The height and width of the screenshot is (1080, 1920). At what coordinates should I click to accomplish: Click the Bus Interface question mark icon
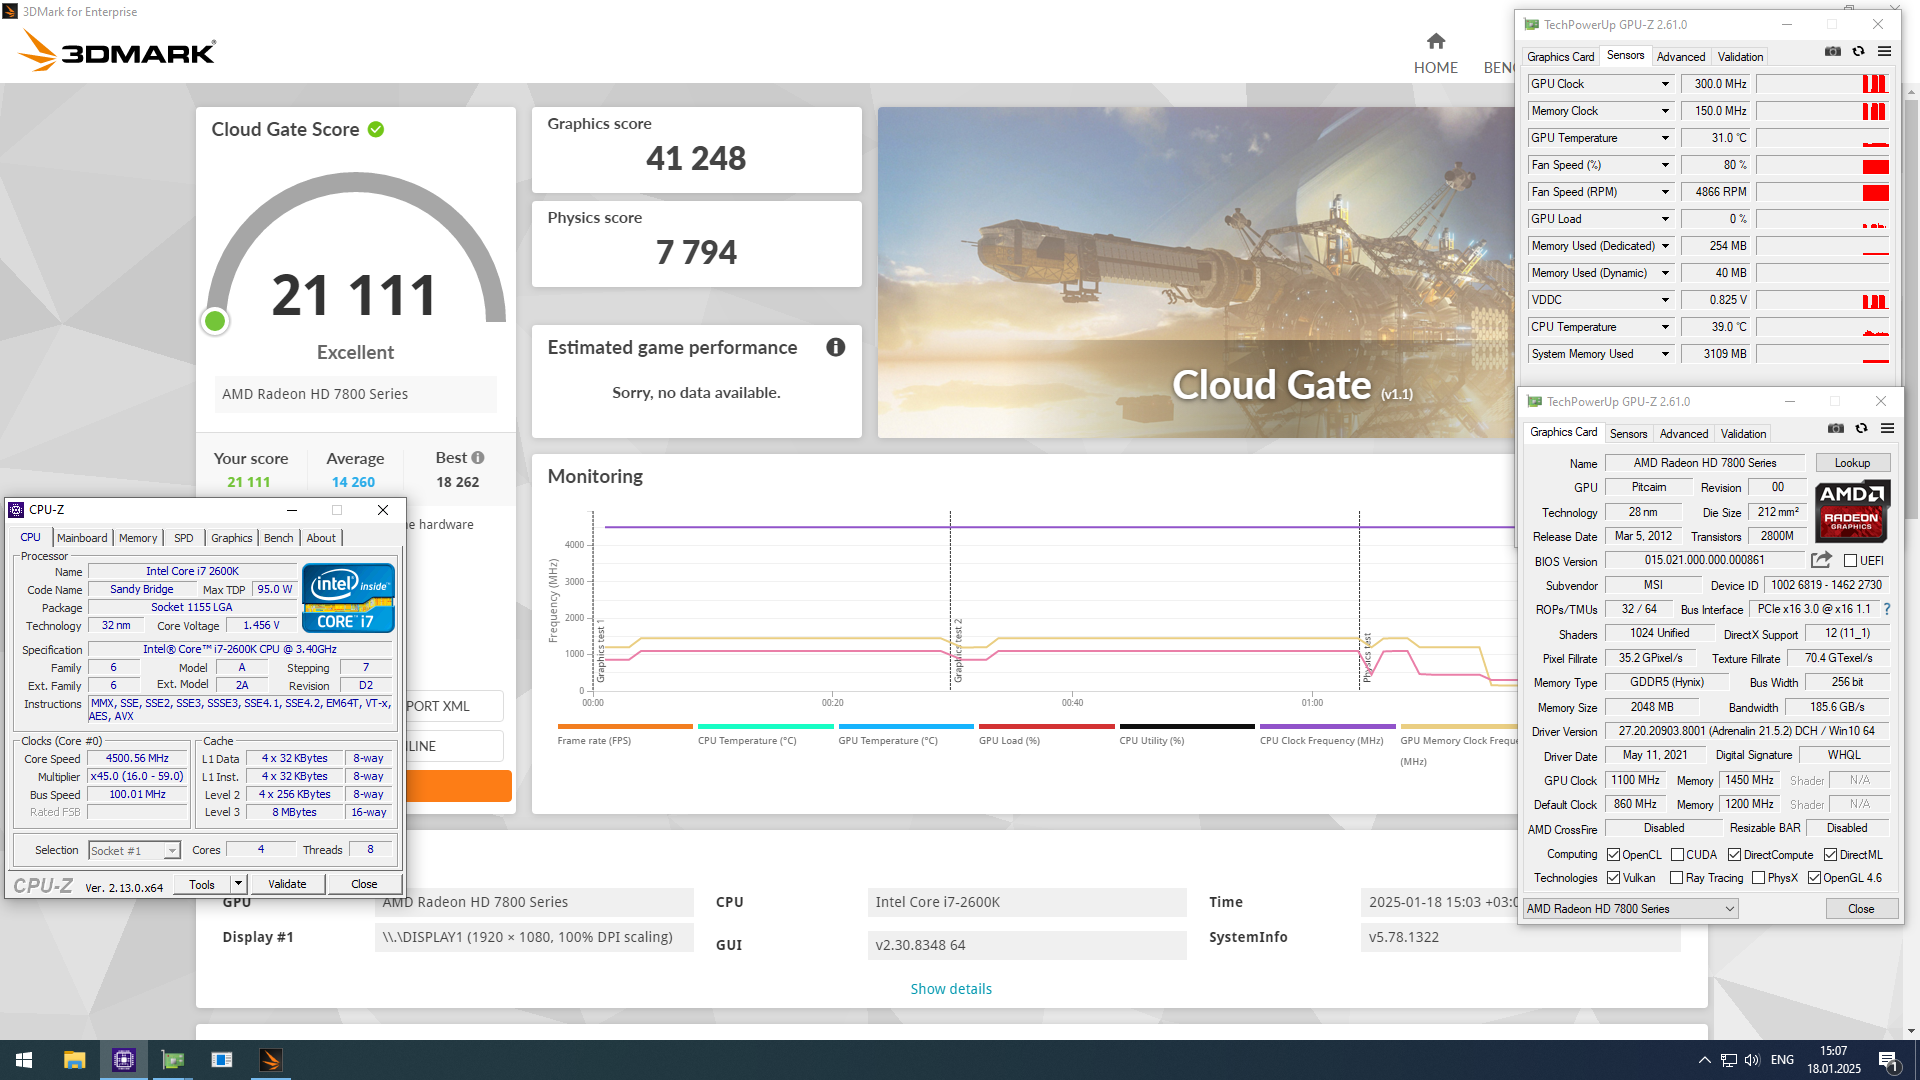pyautogui.click(x=1887, y=609)
